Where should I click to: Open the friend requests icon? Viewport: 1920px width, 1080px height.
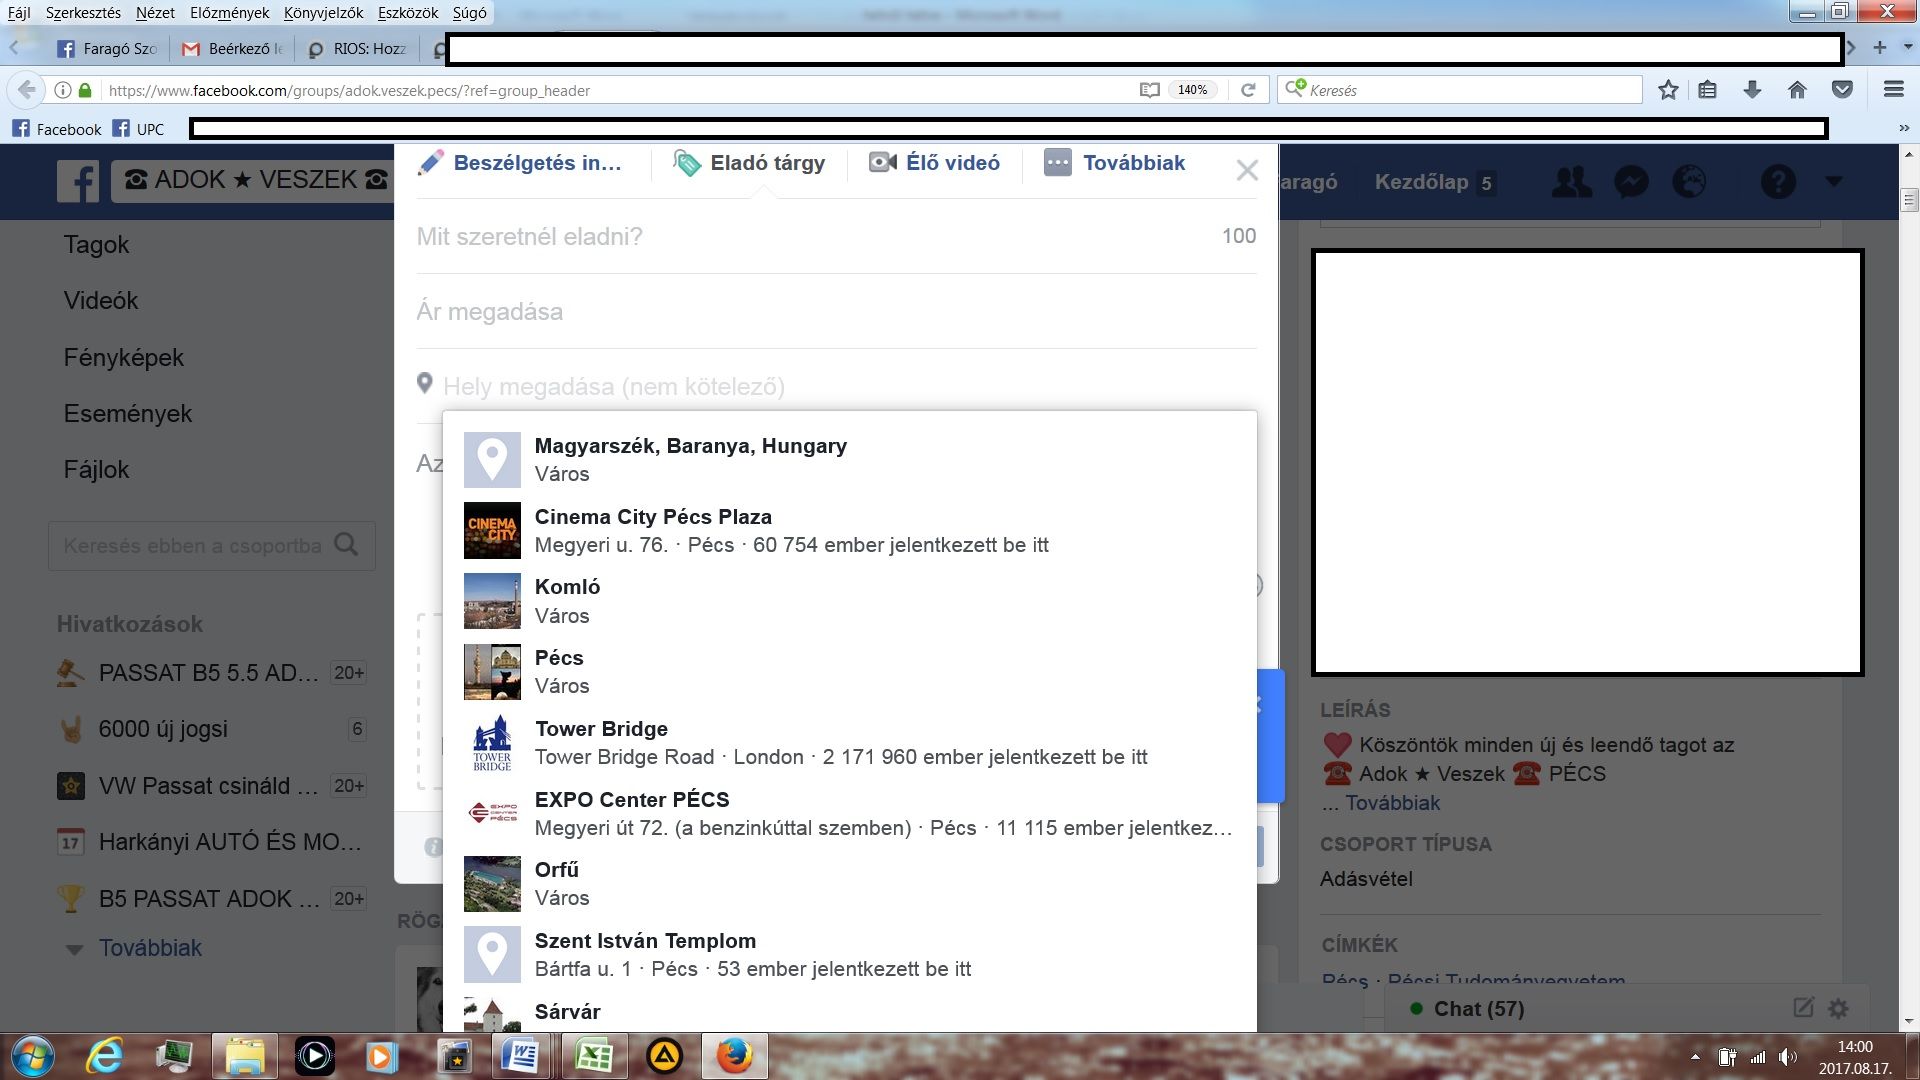[1571, 182]
